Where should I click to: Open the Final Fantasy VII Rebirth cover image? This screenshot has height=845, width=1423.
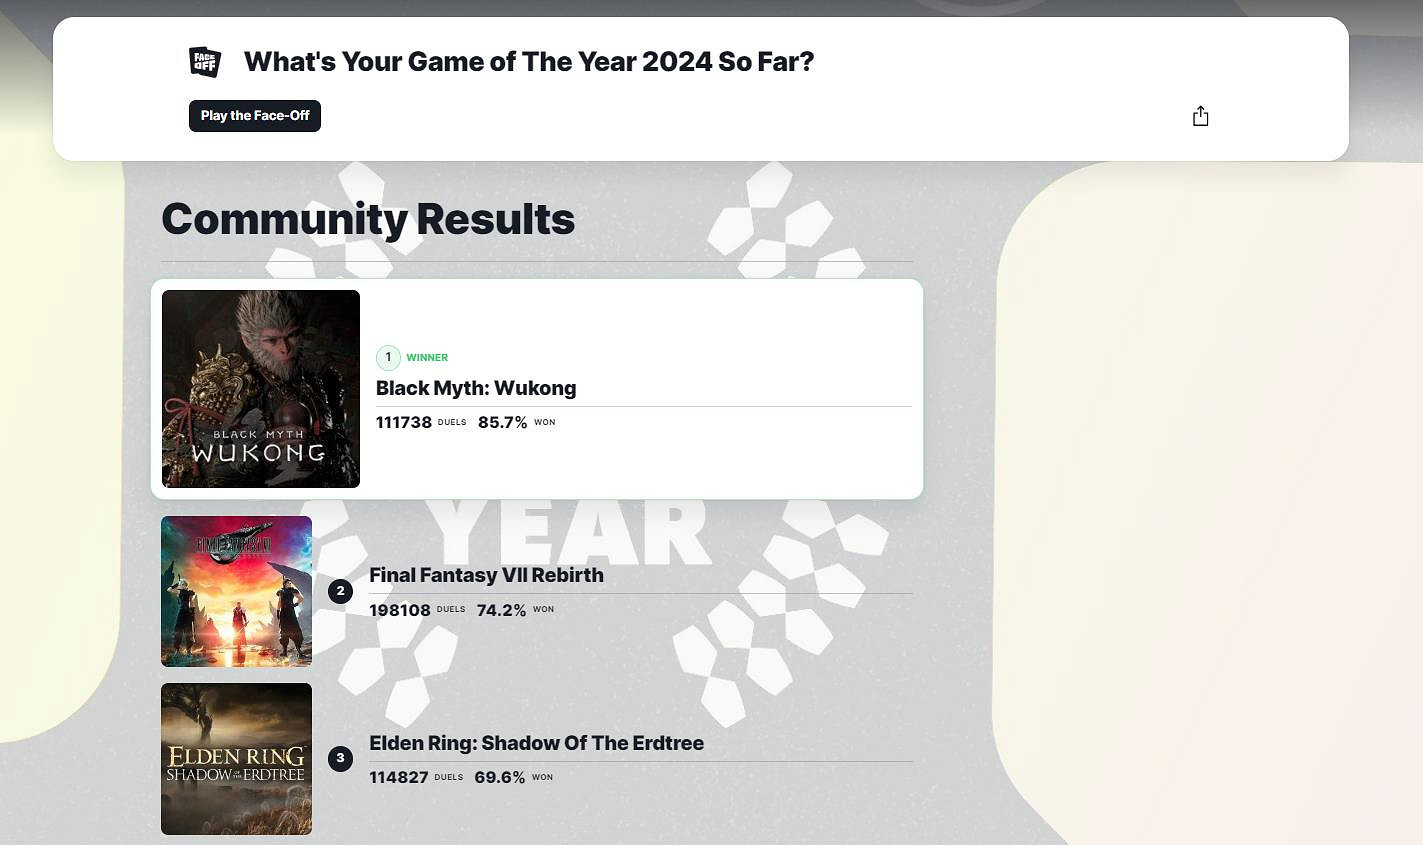point(237,591)
